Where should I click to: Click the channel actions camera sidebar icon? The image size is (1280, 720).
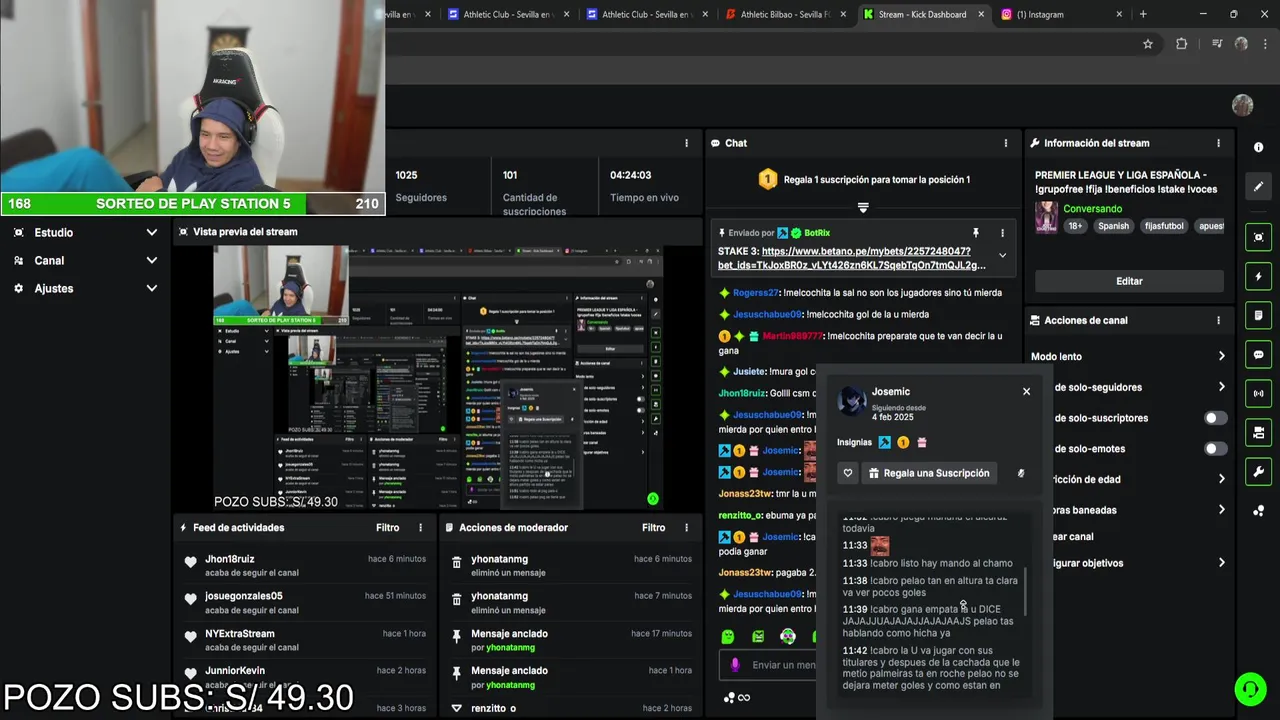click(x=1258, y=432)
